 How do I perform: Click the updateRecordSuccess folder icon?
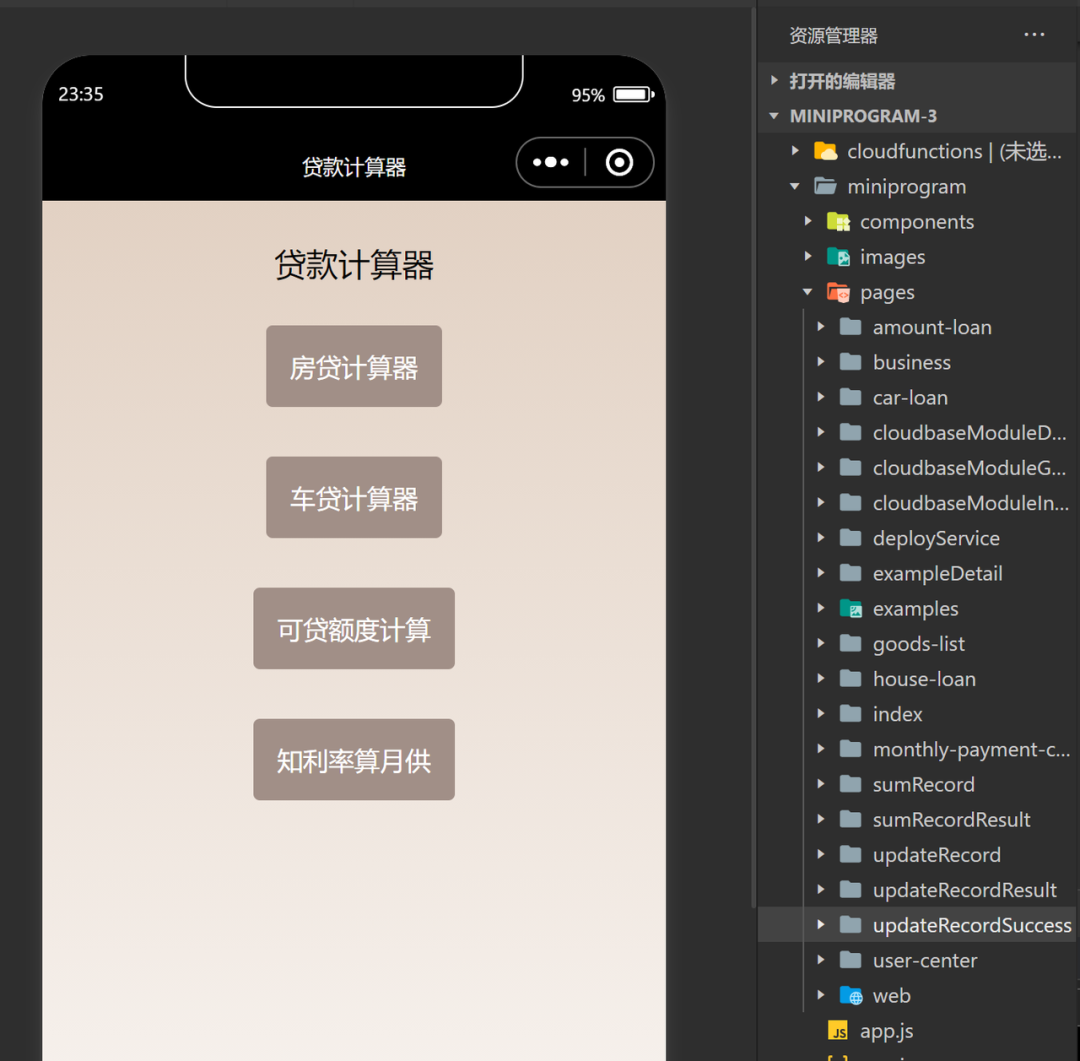click(x=851, y=925)
